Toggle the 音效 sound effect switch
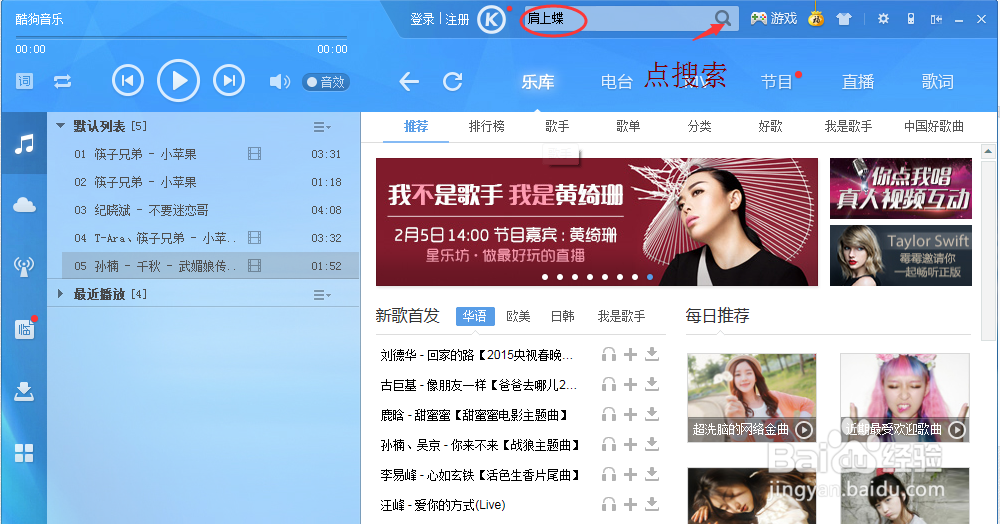The width and height of the screenshot is (1000, 524). [326, 82]
